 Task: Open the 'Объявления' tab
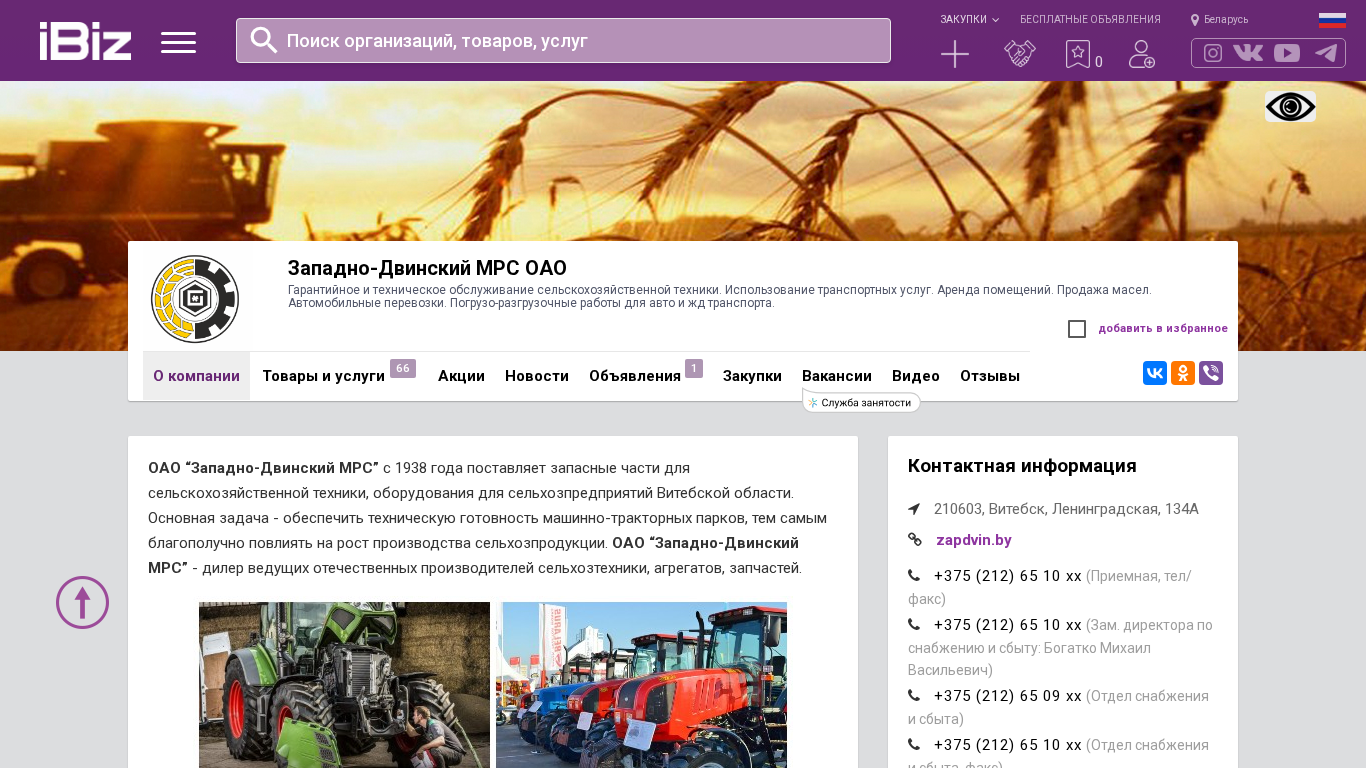(x=635, y=376)
